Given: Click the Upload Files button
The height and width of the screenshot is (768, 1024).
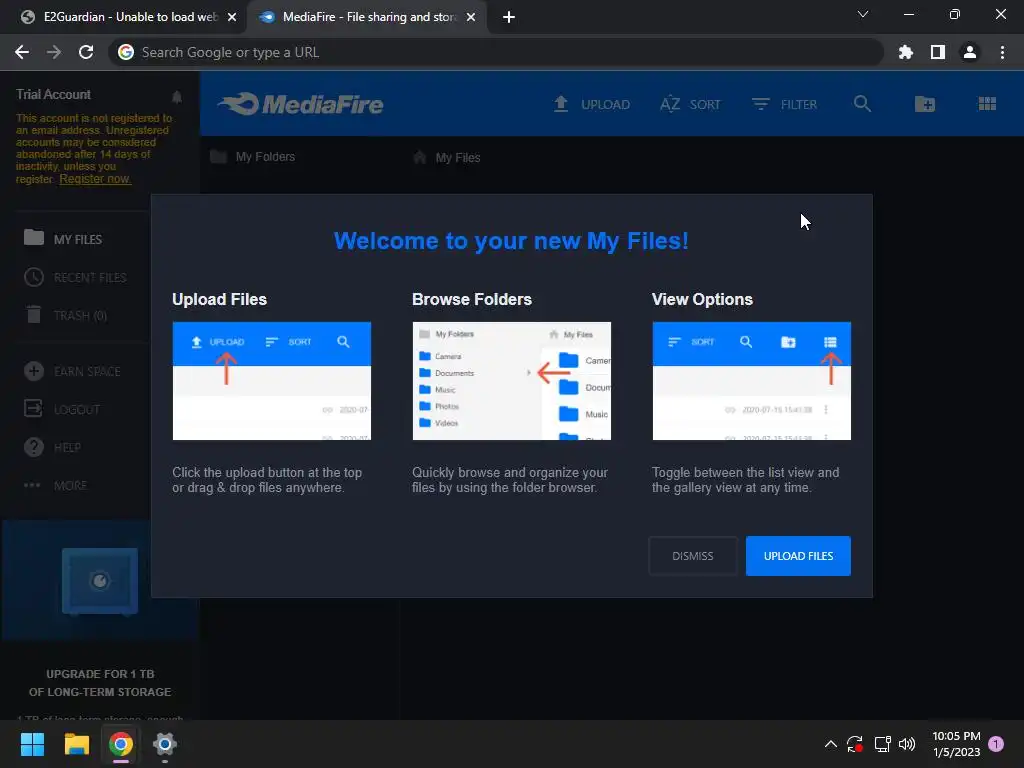Looking at the screenshot, I should coord(798,556).
